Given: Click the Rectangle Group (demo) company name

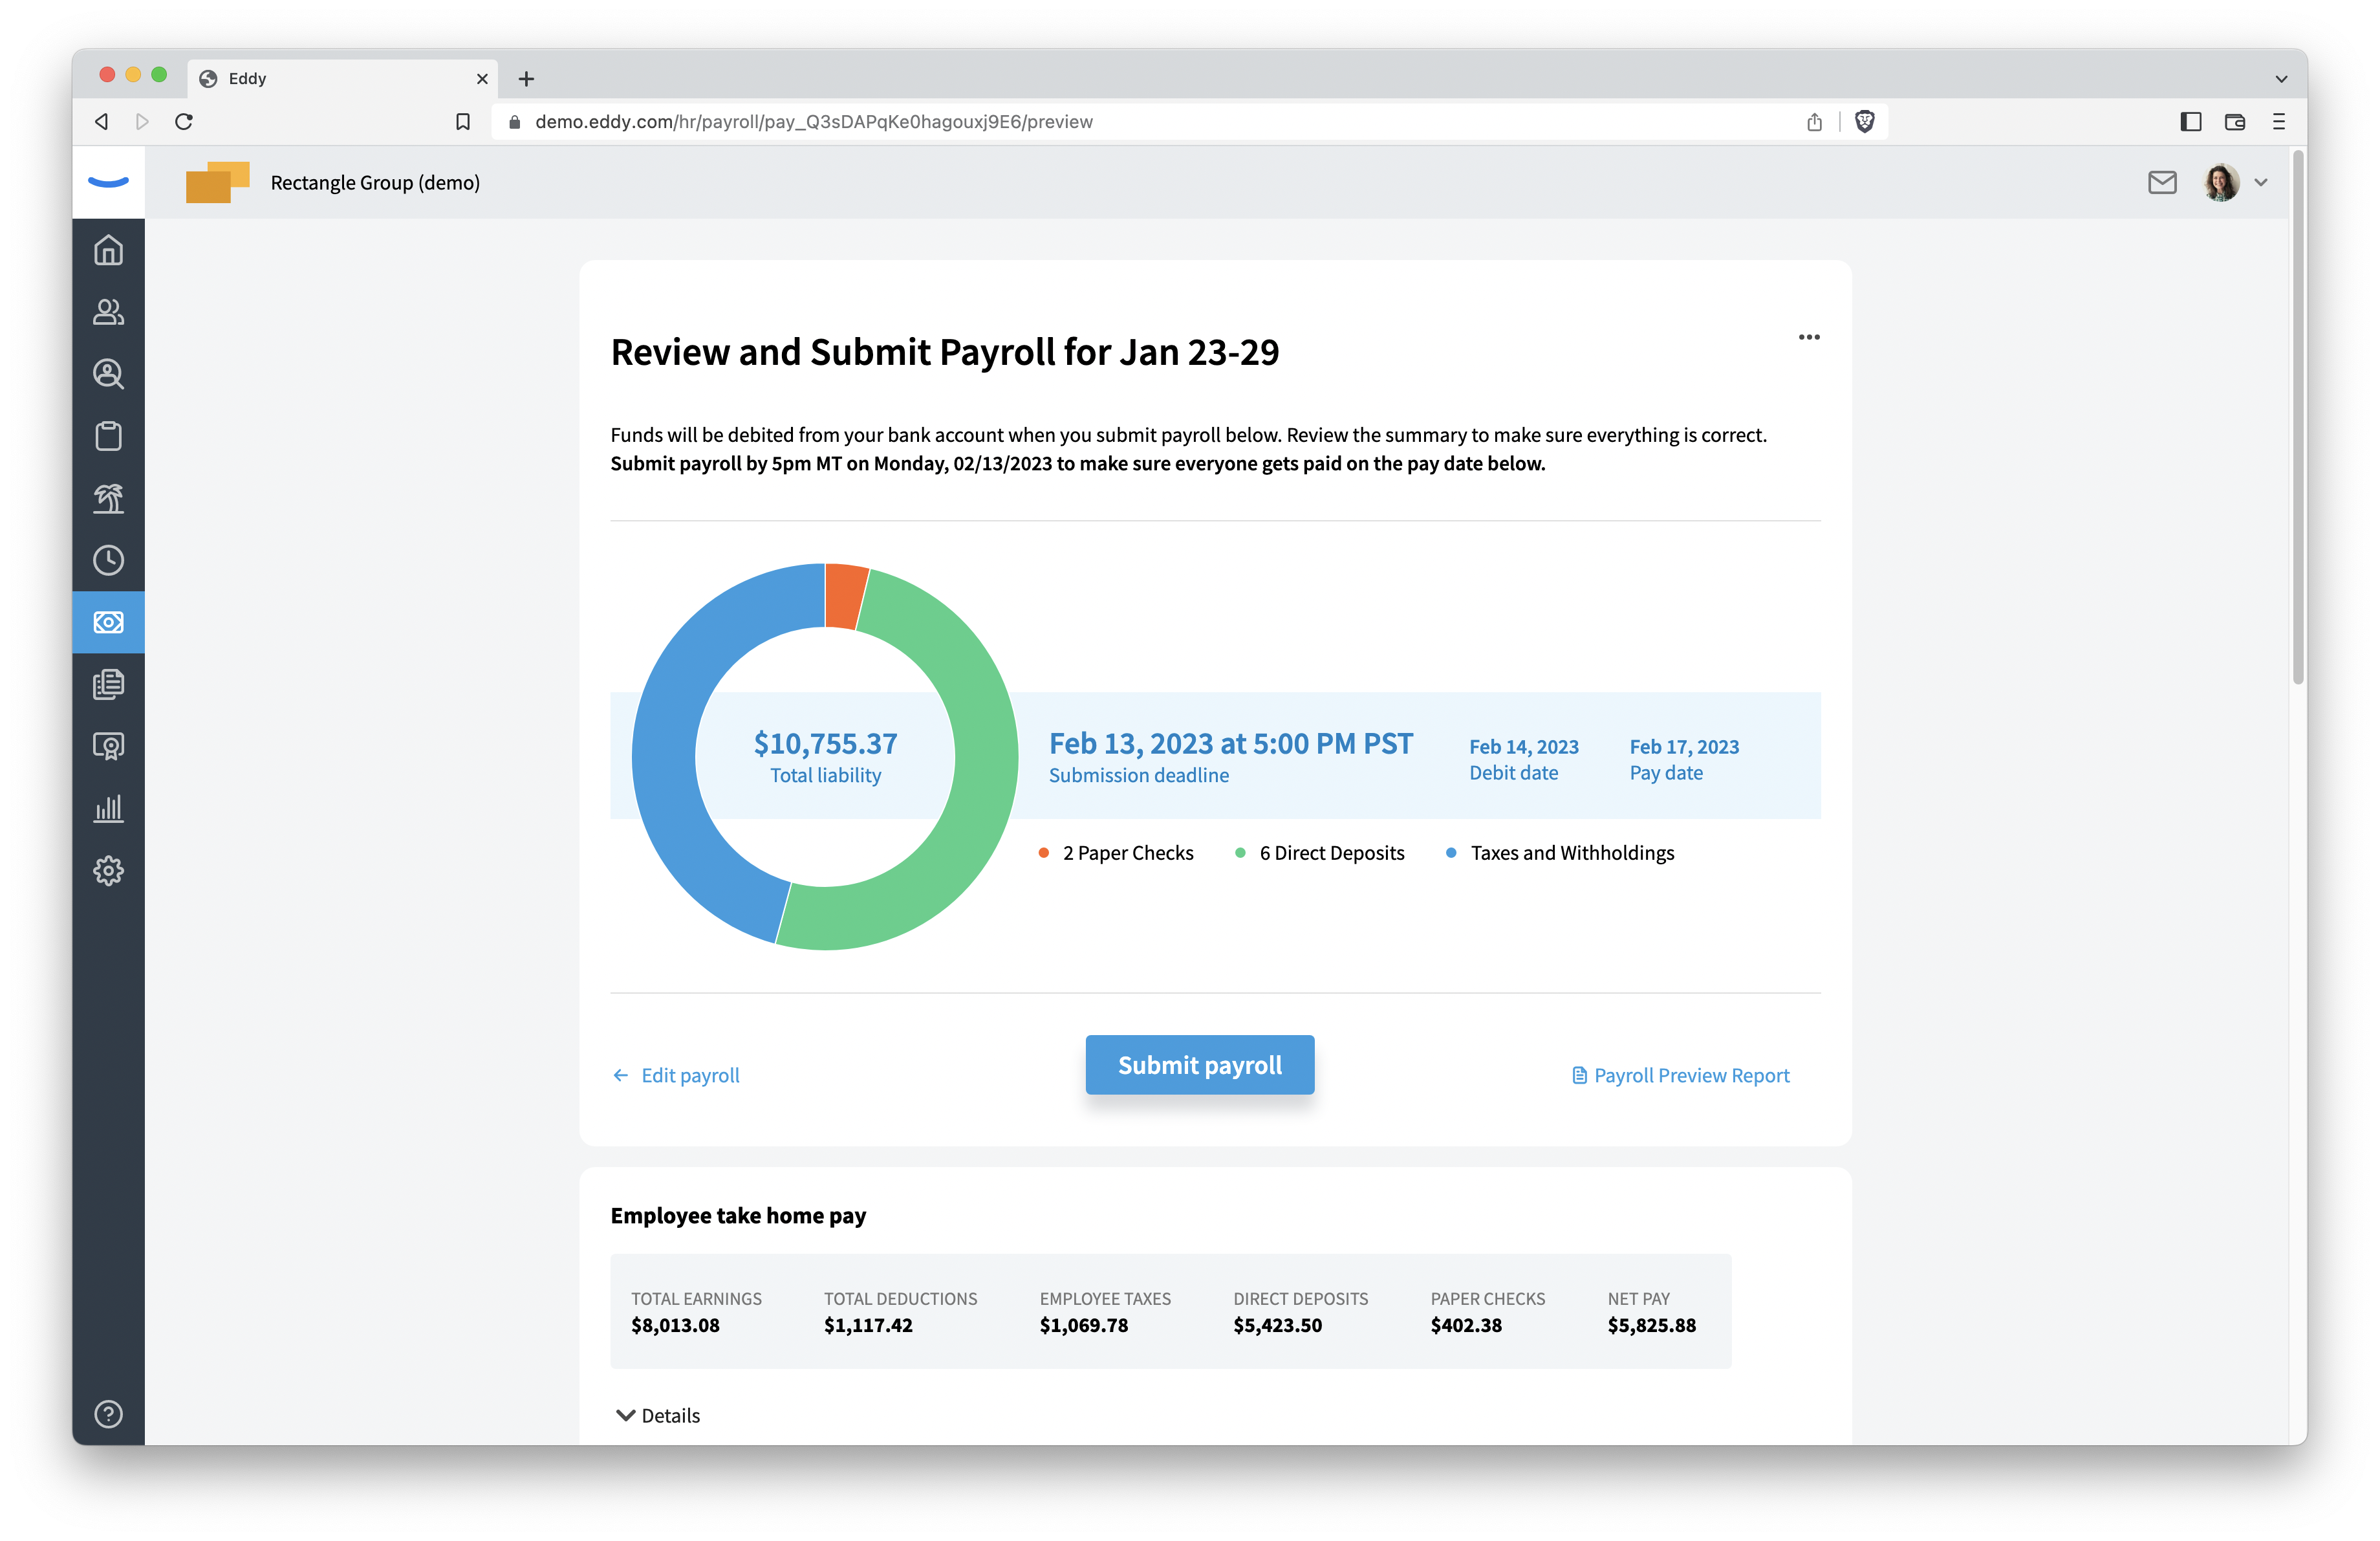Looking at the screenshot, I should tap(375, 183).
